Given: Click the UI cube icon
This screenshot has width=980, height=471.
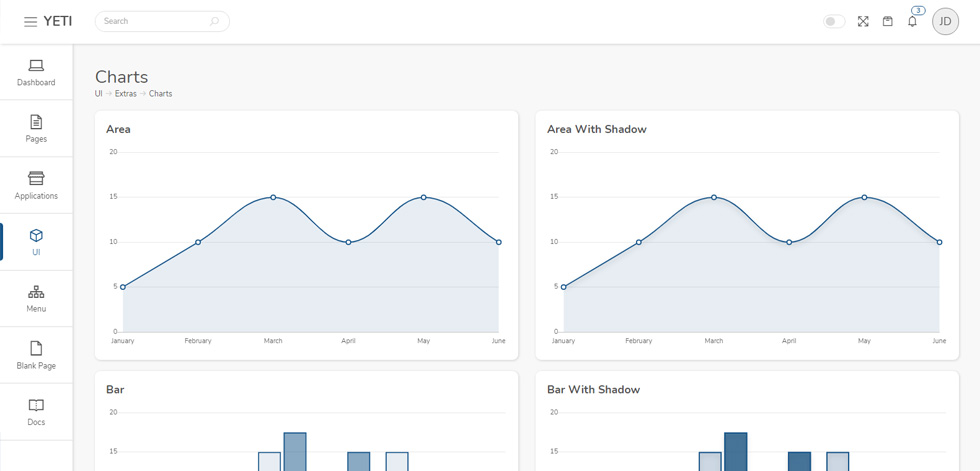Looking at the screenshot, I should point(36,236).
